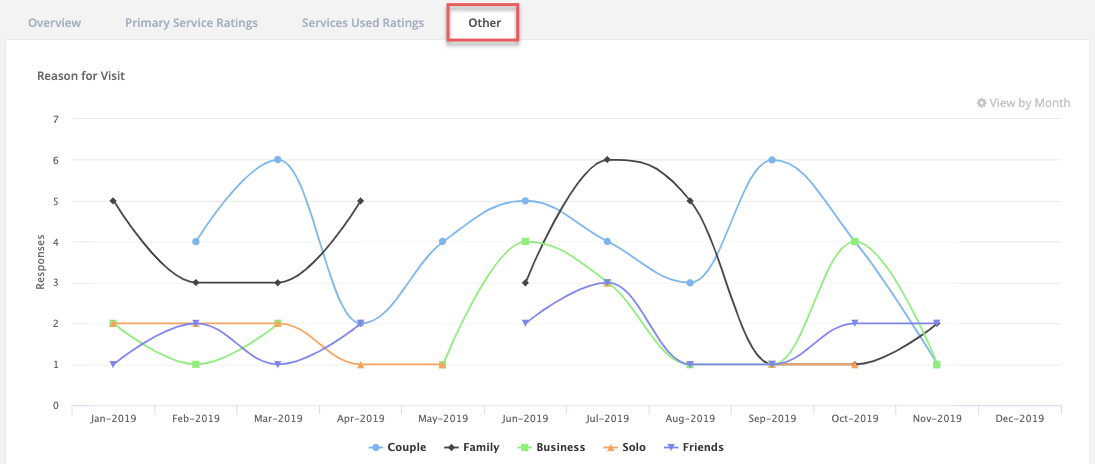Select the Other tab
Image resolution: width=1095 pixels, height=464 pixels.
click(483, 22)
